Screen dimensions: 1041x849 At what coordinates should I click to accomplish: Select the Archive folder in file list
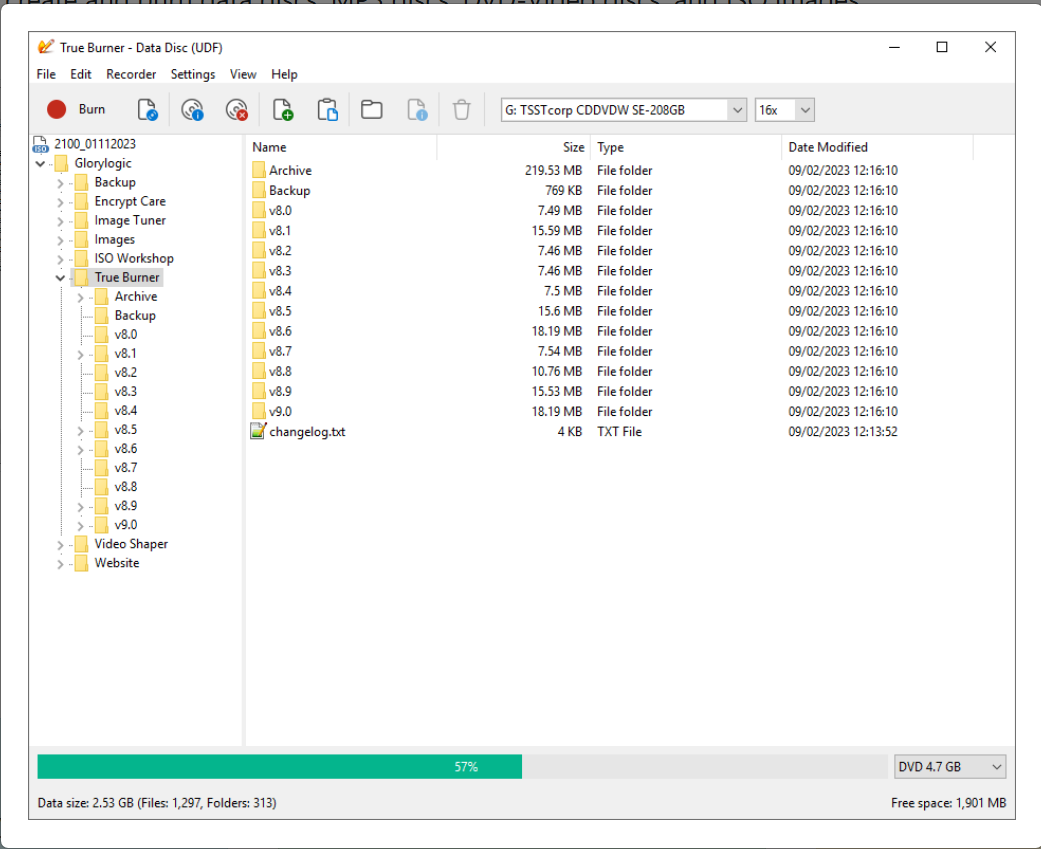pos(290,171)
